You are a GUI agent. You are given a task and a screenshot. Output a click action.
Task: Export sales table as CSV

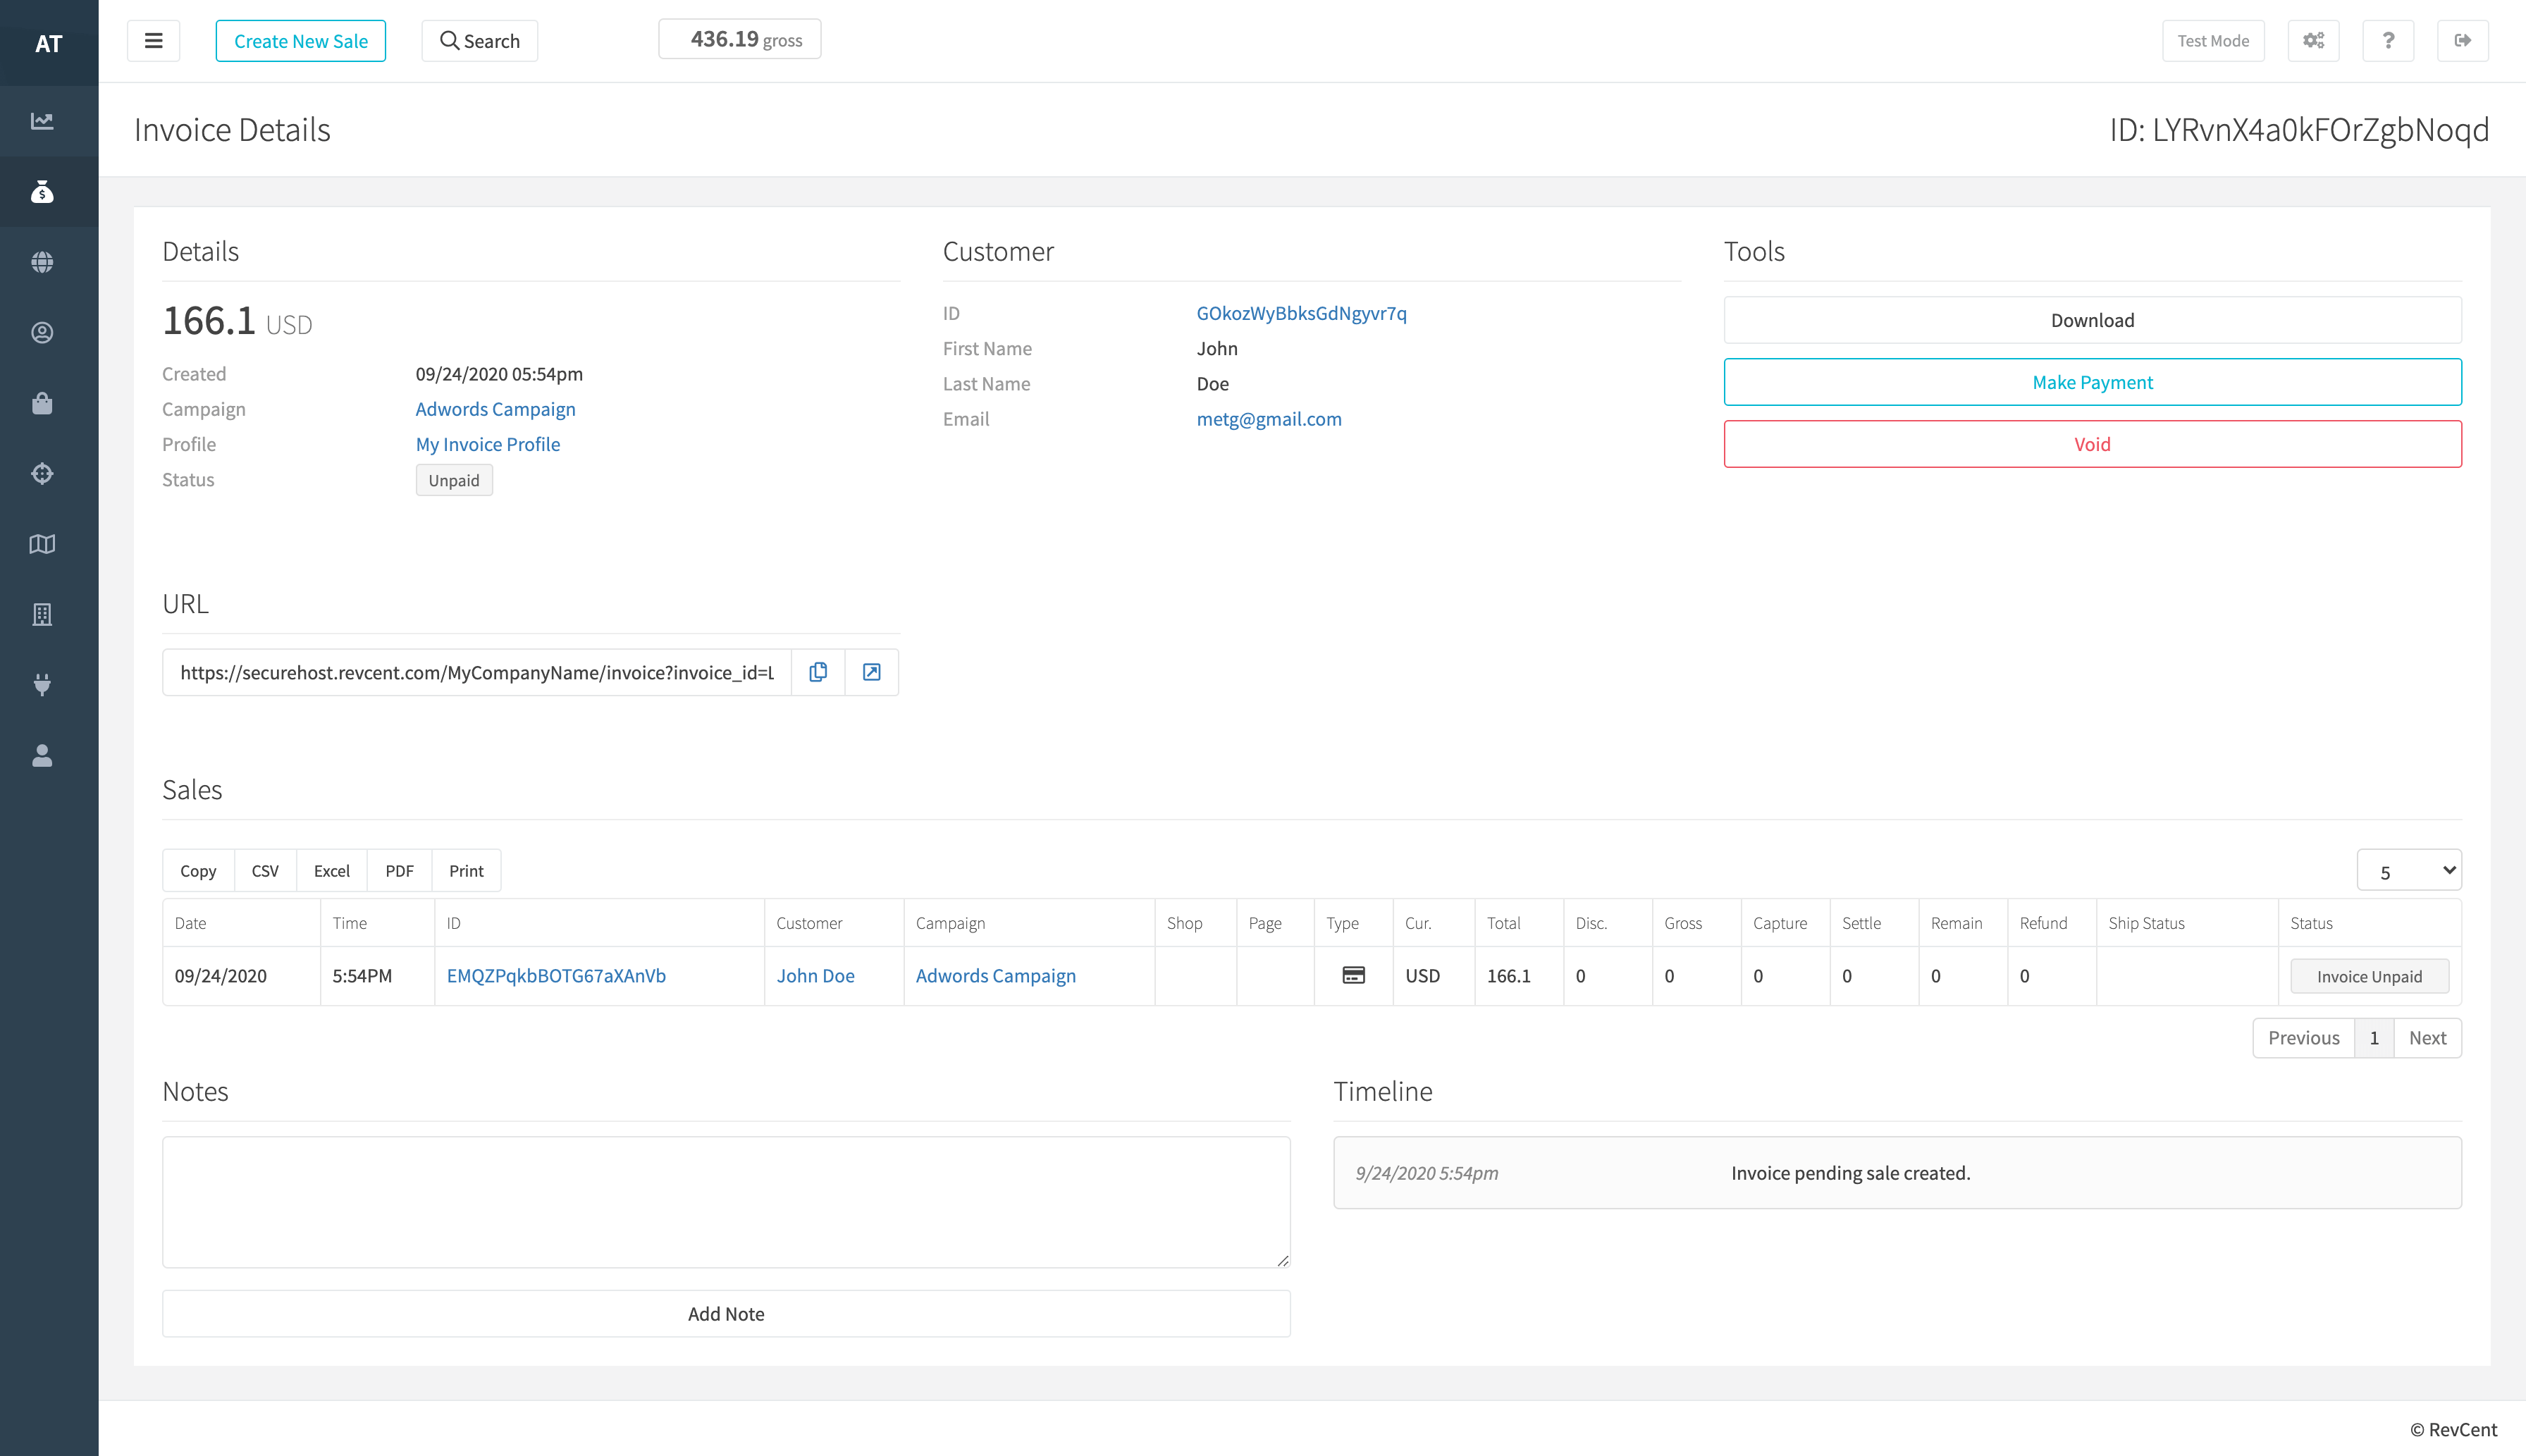pos(265,871)
